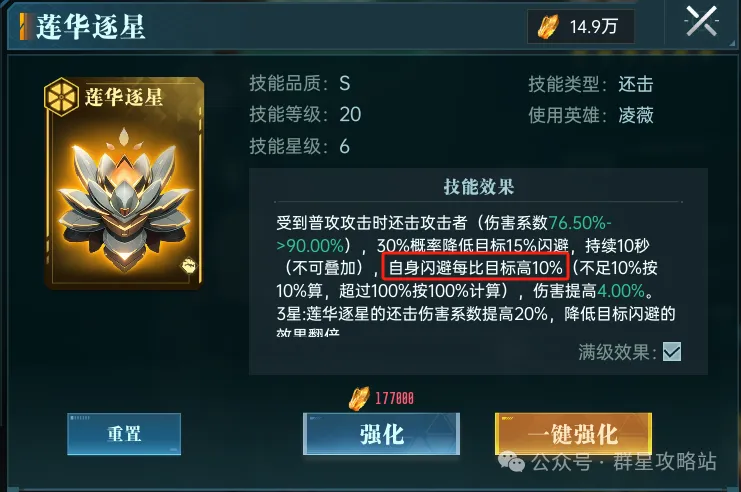The image size is (741, 492).
Task: Click the WeChat logo watermark icon
Action: [x=511, y=461]
